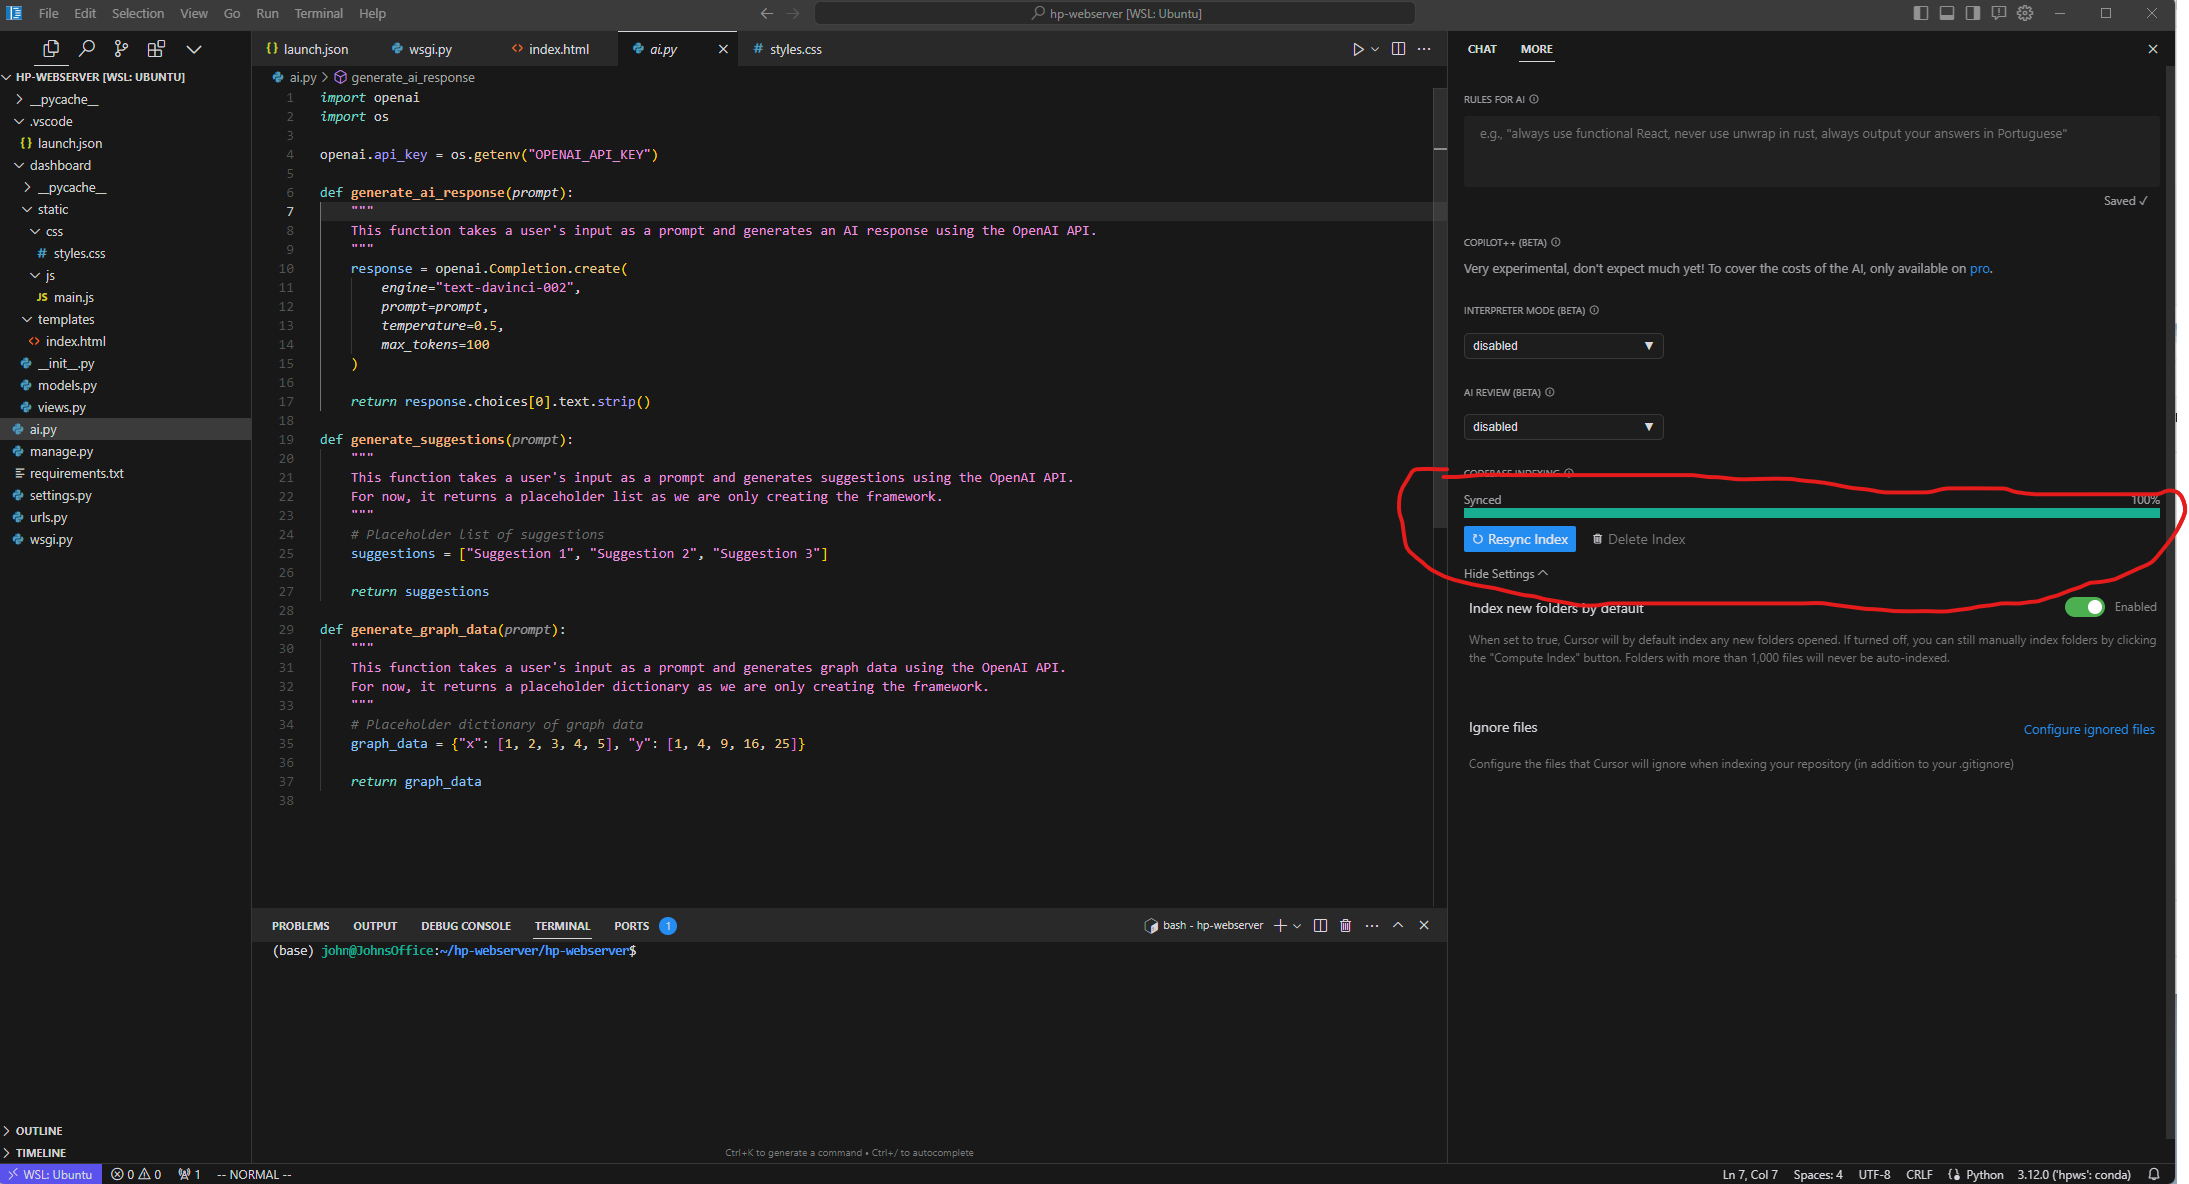Open the Configure ignored files link
2189x1184 pixels.
coord(2088,729)
